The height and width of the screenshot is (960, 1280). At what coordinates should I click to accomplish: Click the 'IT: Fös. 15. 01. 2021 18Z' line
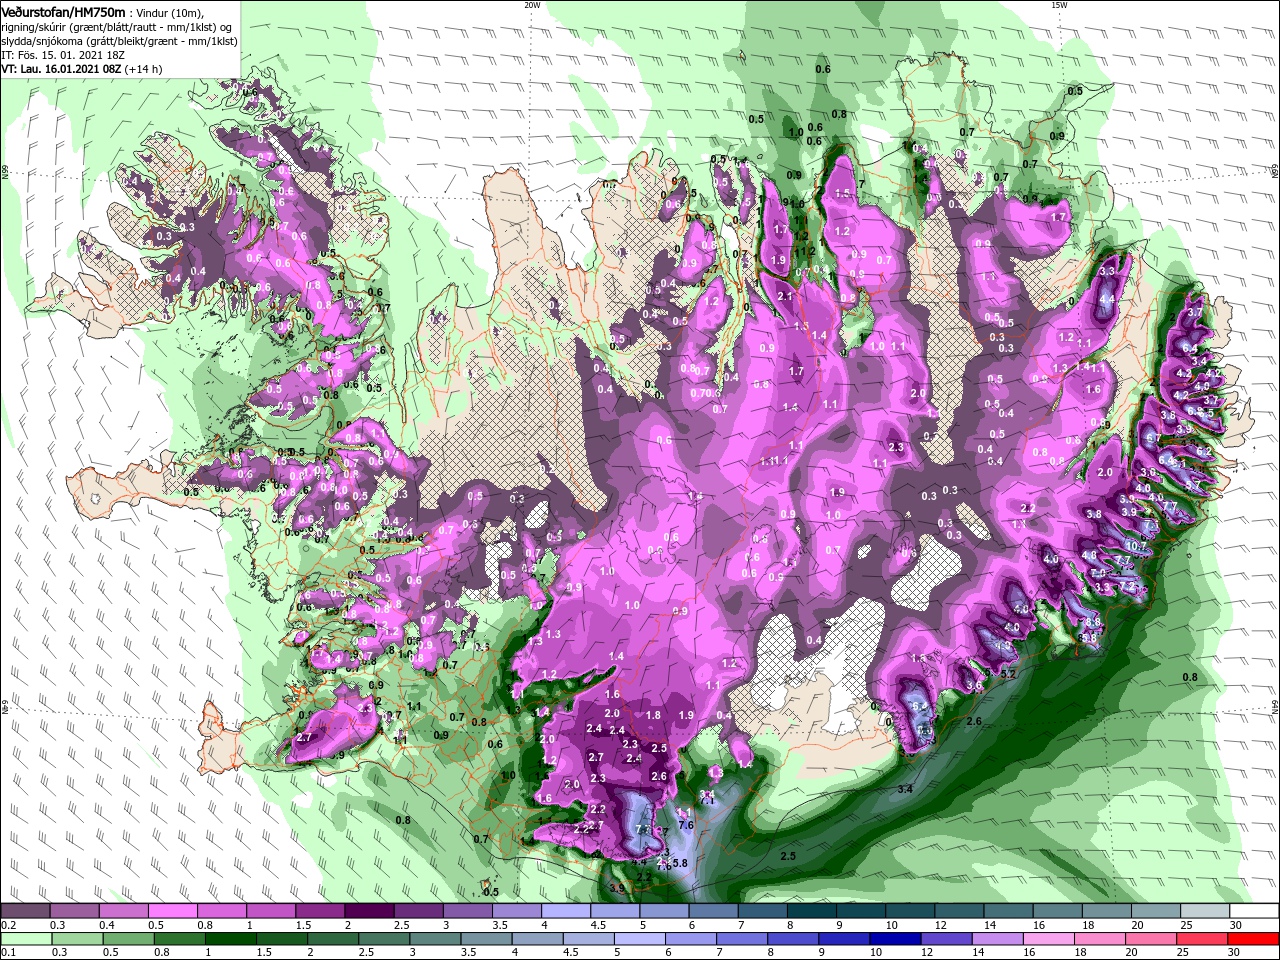pos(63,56)
